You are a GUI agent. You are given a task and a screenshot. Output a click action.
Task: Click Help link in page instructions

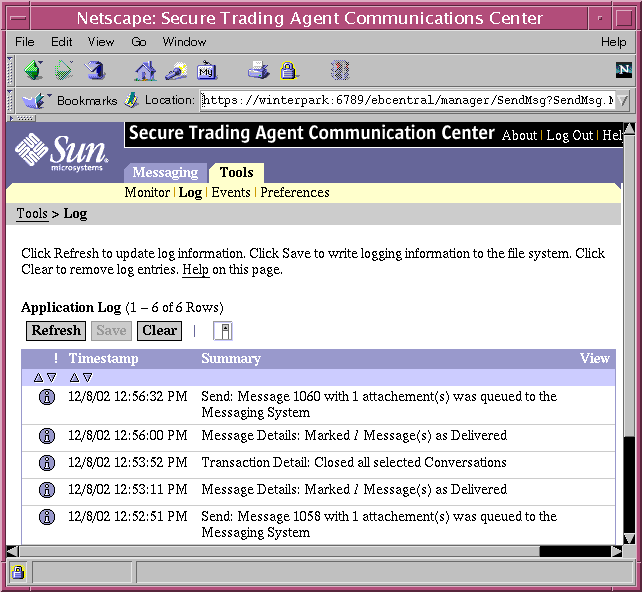click(x=195, y=270)
